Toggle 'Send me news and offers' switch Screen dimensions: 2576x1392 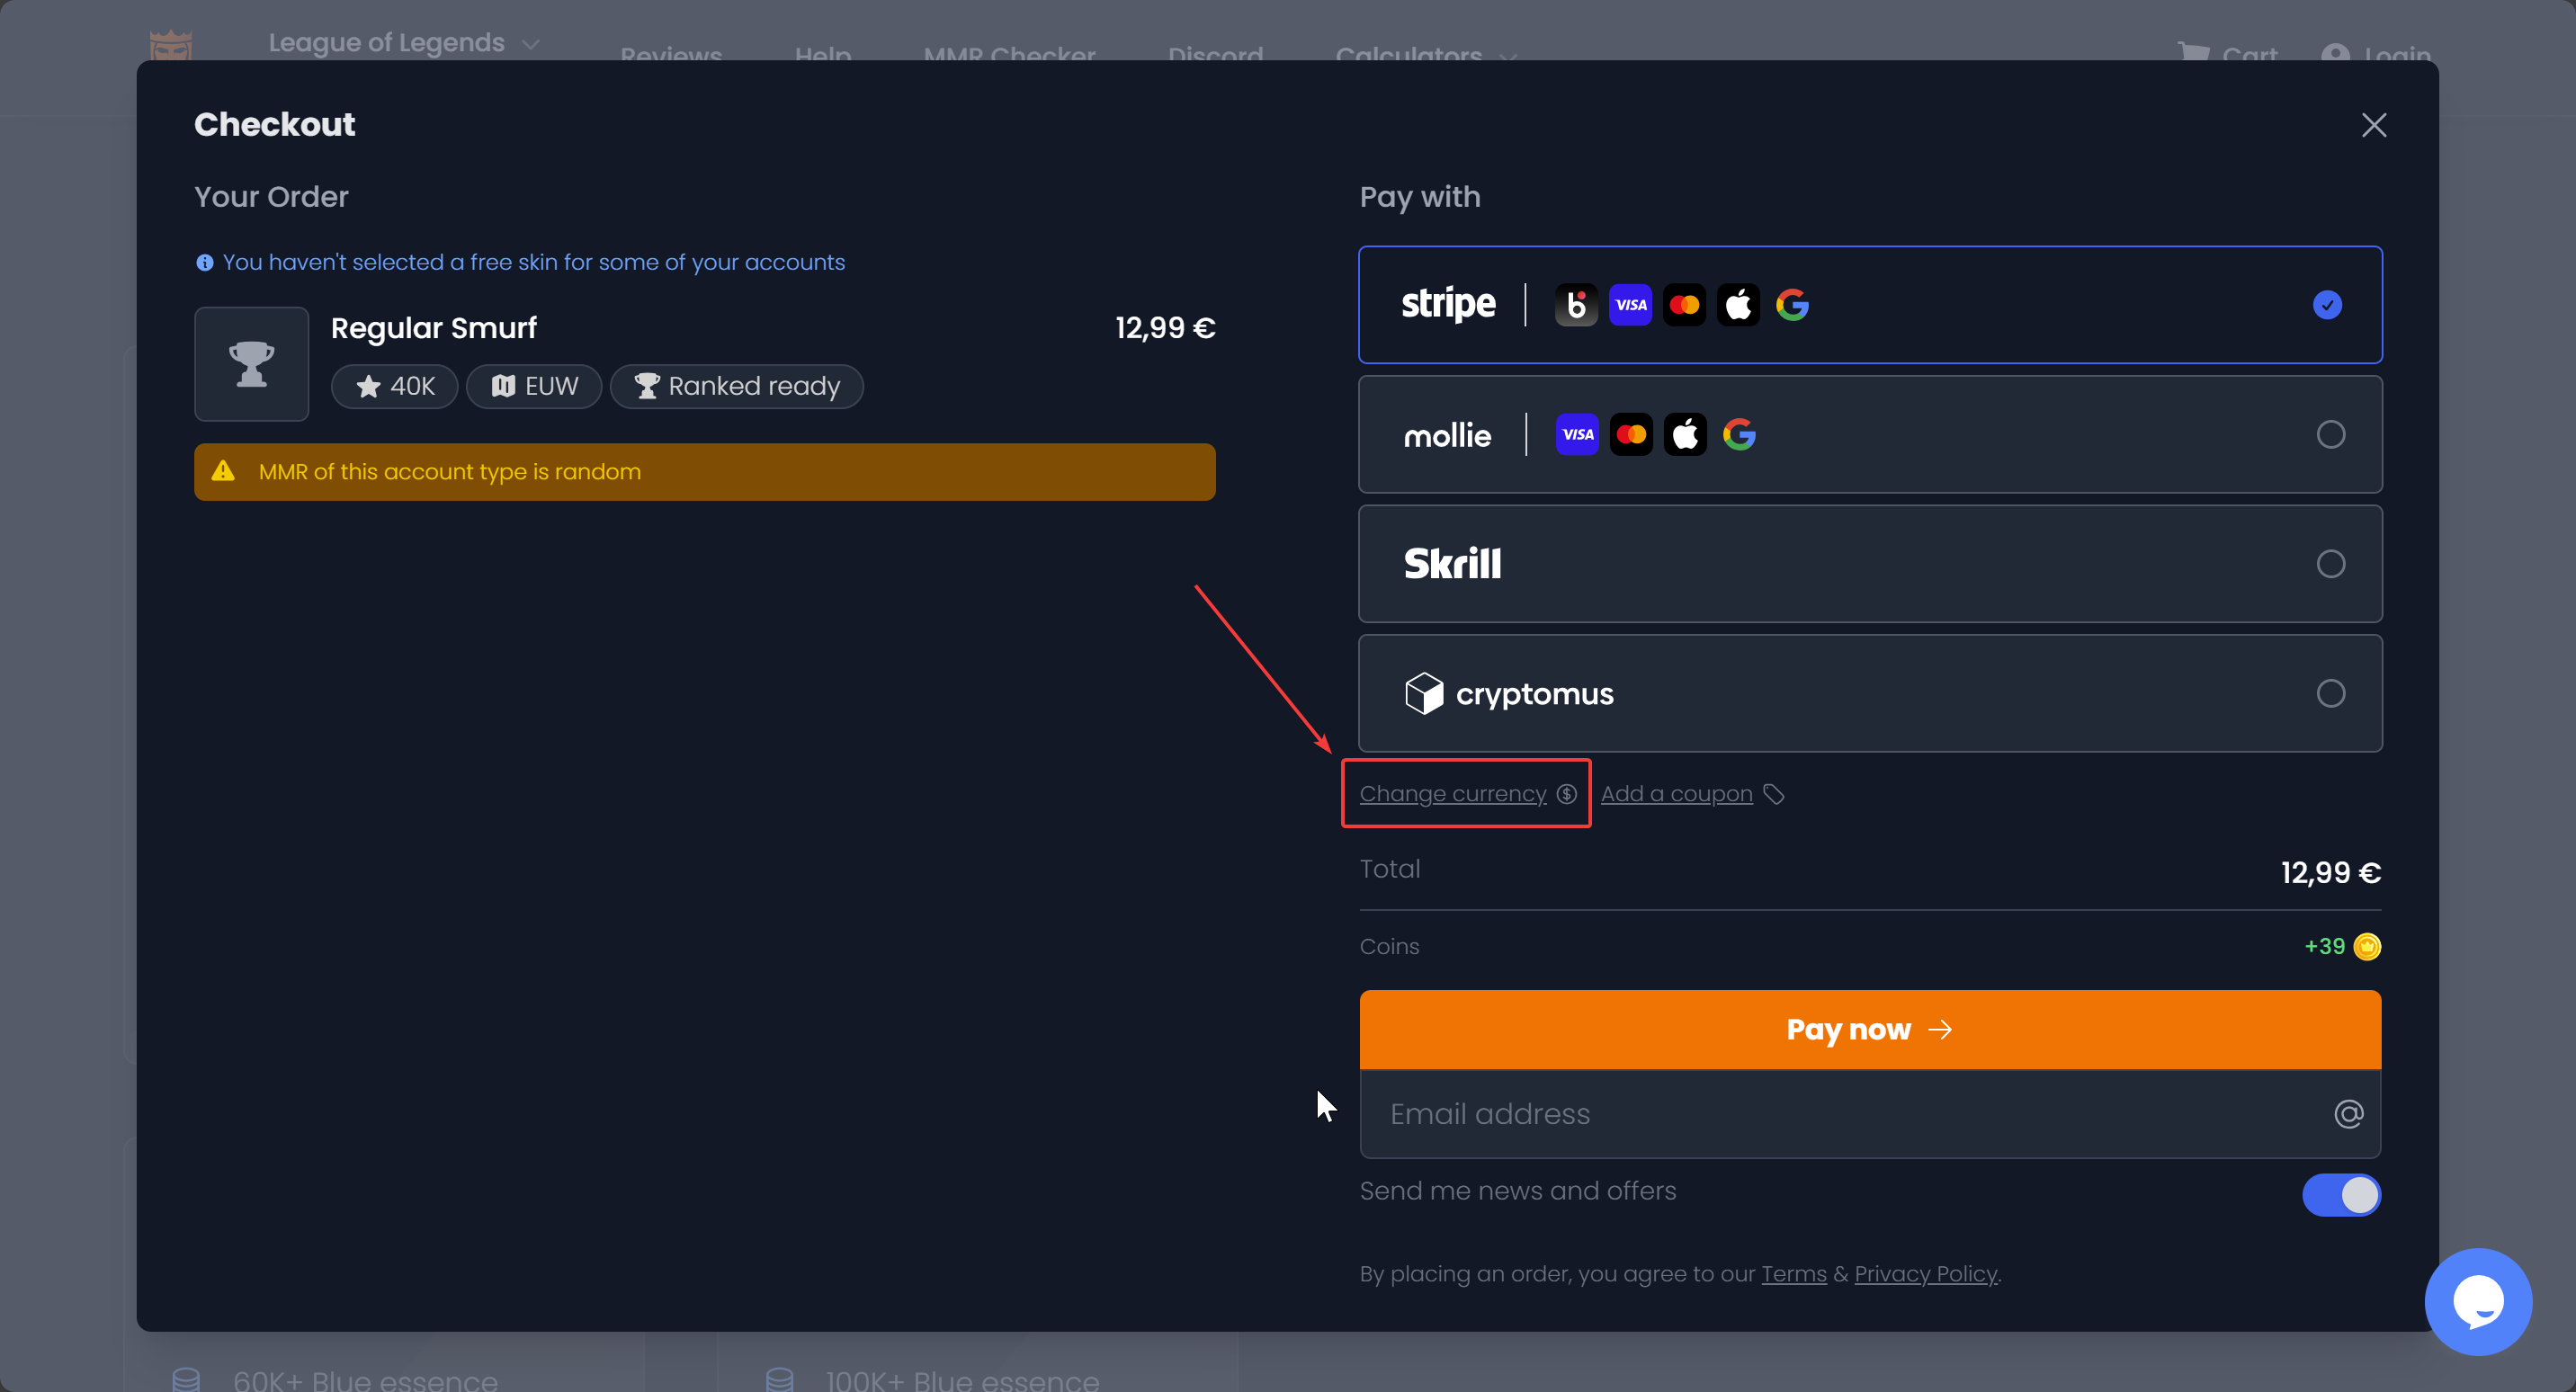point(2341,1194)
